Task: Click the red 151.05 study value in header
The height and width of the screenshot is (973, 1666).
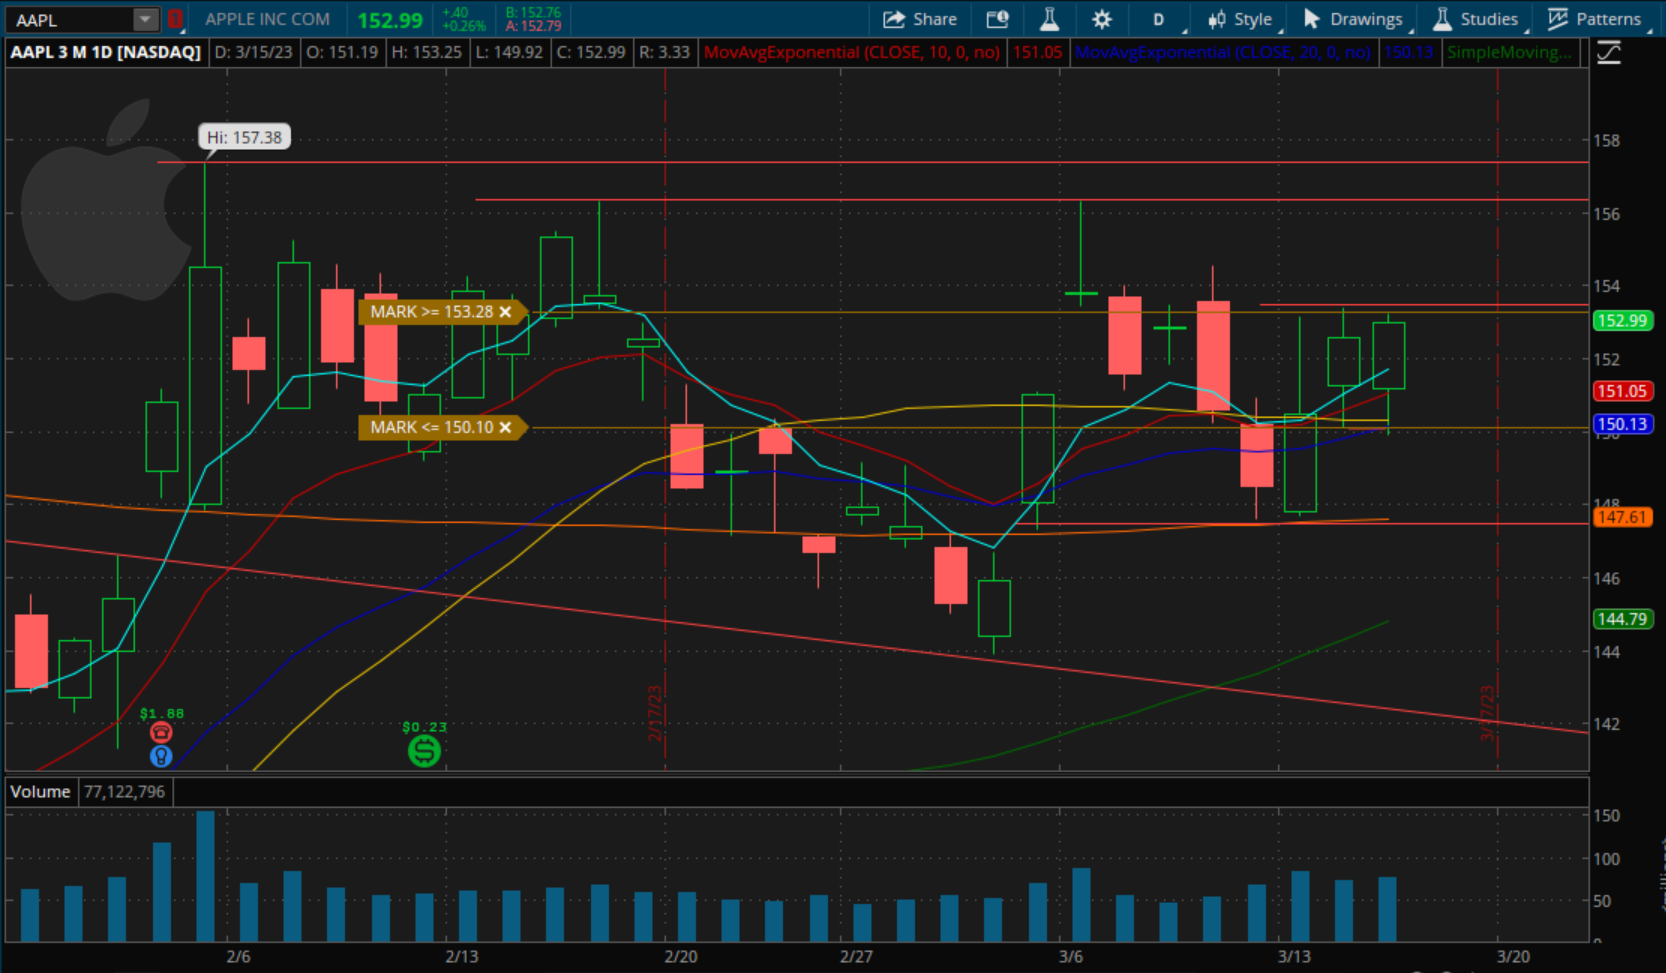Action: click(1037, 52)
